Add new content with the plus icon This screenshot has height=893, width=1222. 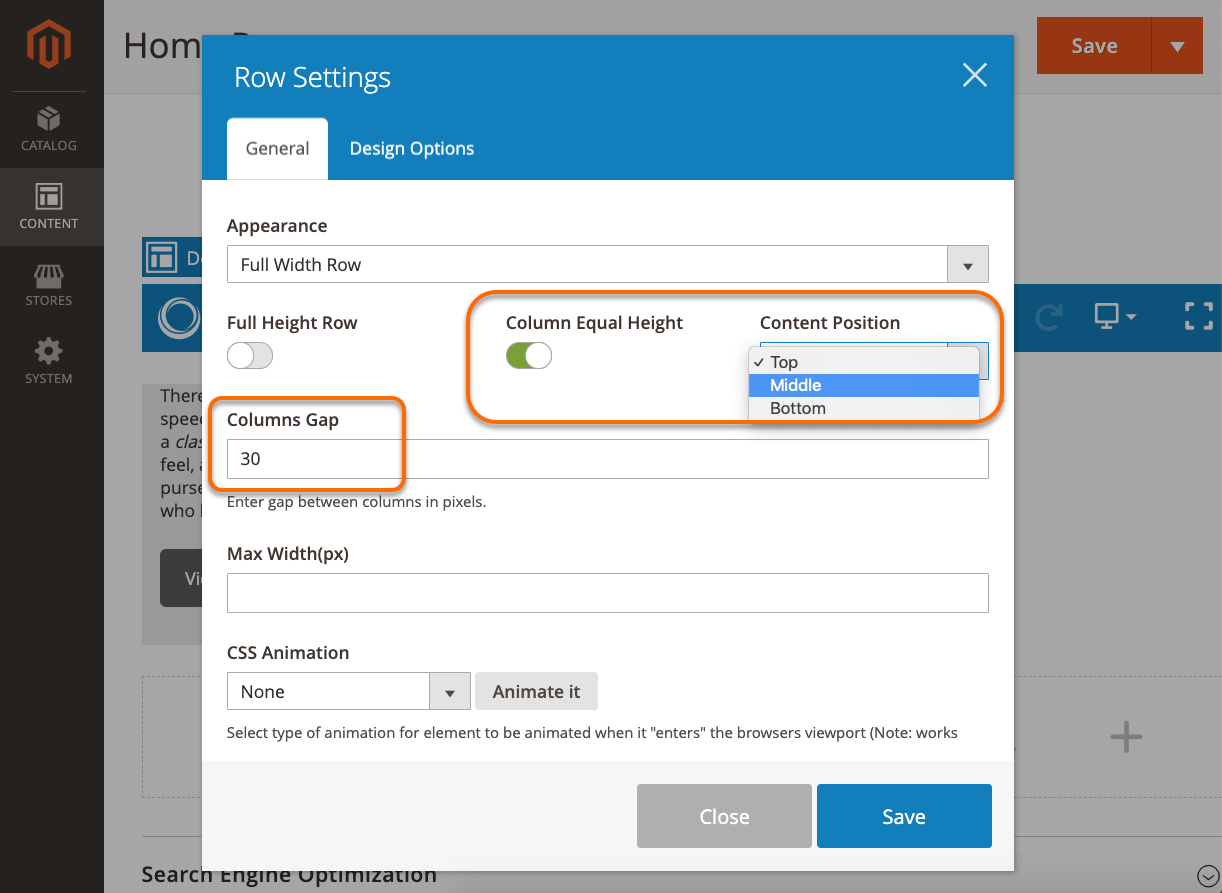1125,737
